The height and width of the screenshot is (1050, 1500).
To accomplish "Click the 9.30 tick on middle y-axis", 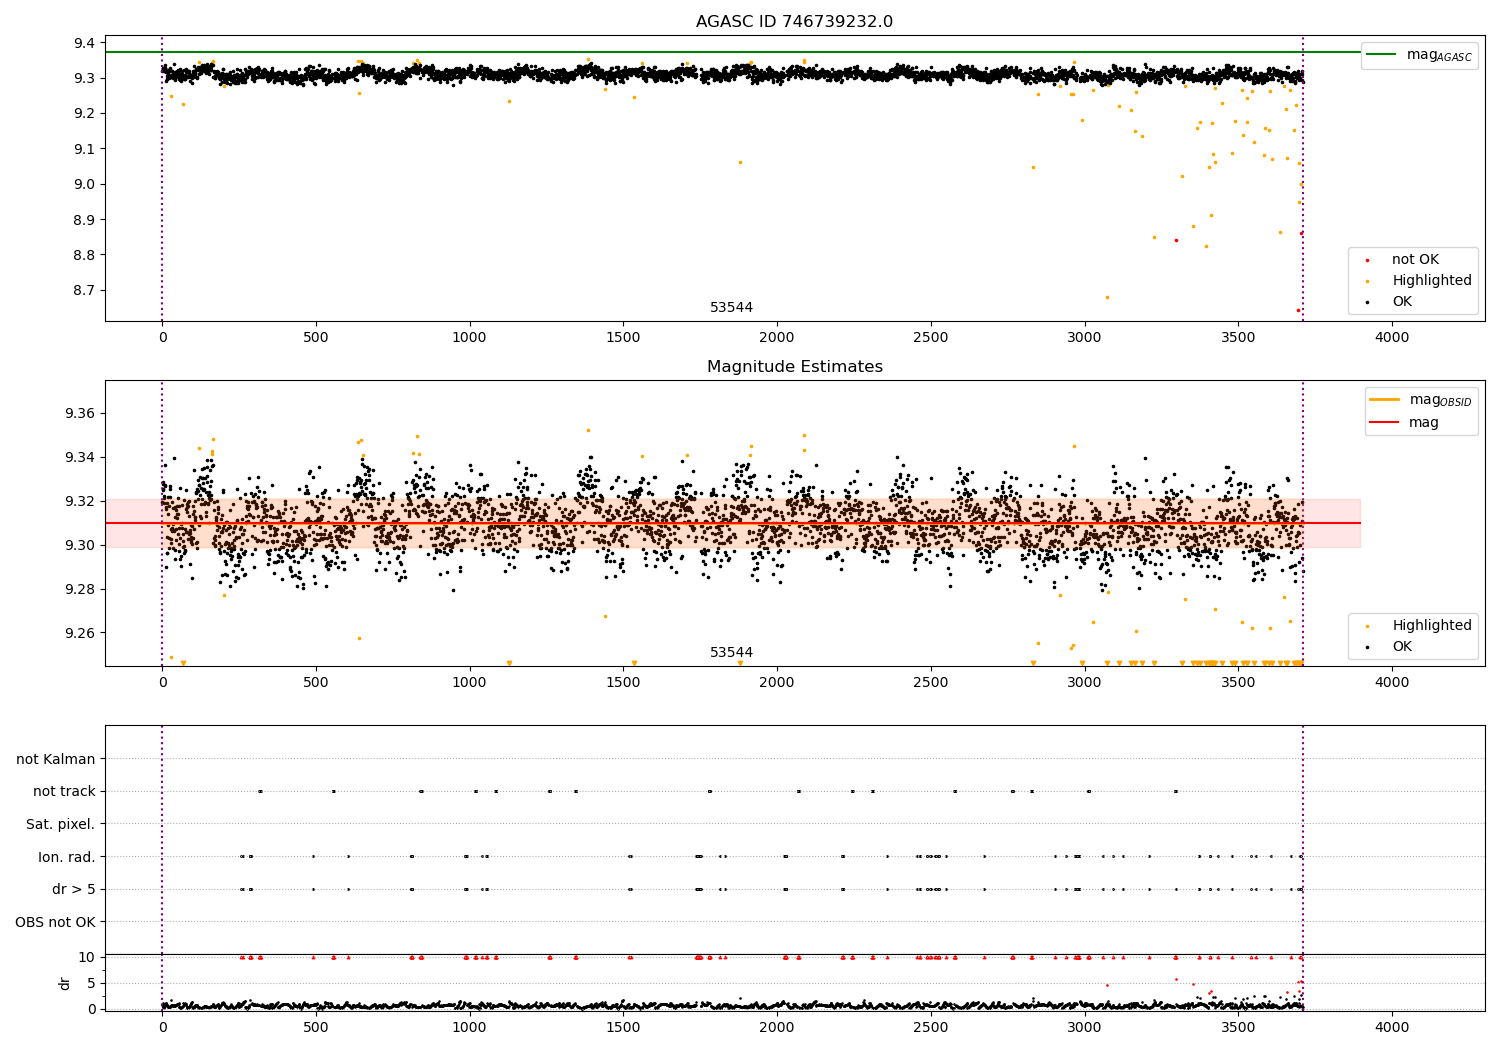I will tap(80, 546).
